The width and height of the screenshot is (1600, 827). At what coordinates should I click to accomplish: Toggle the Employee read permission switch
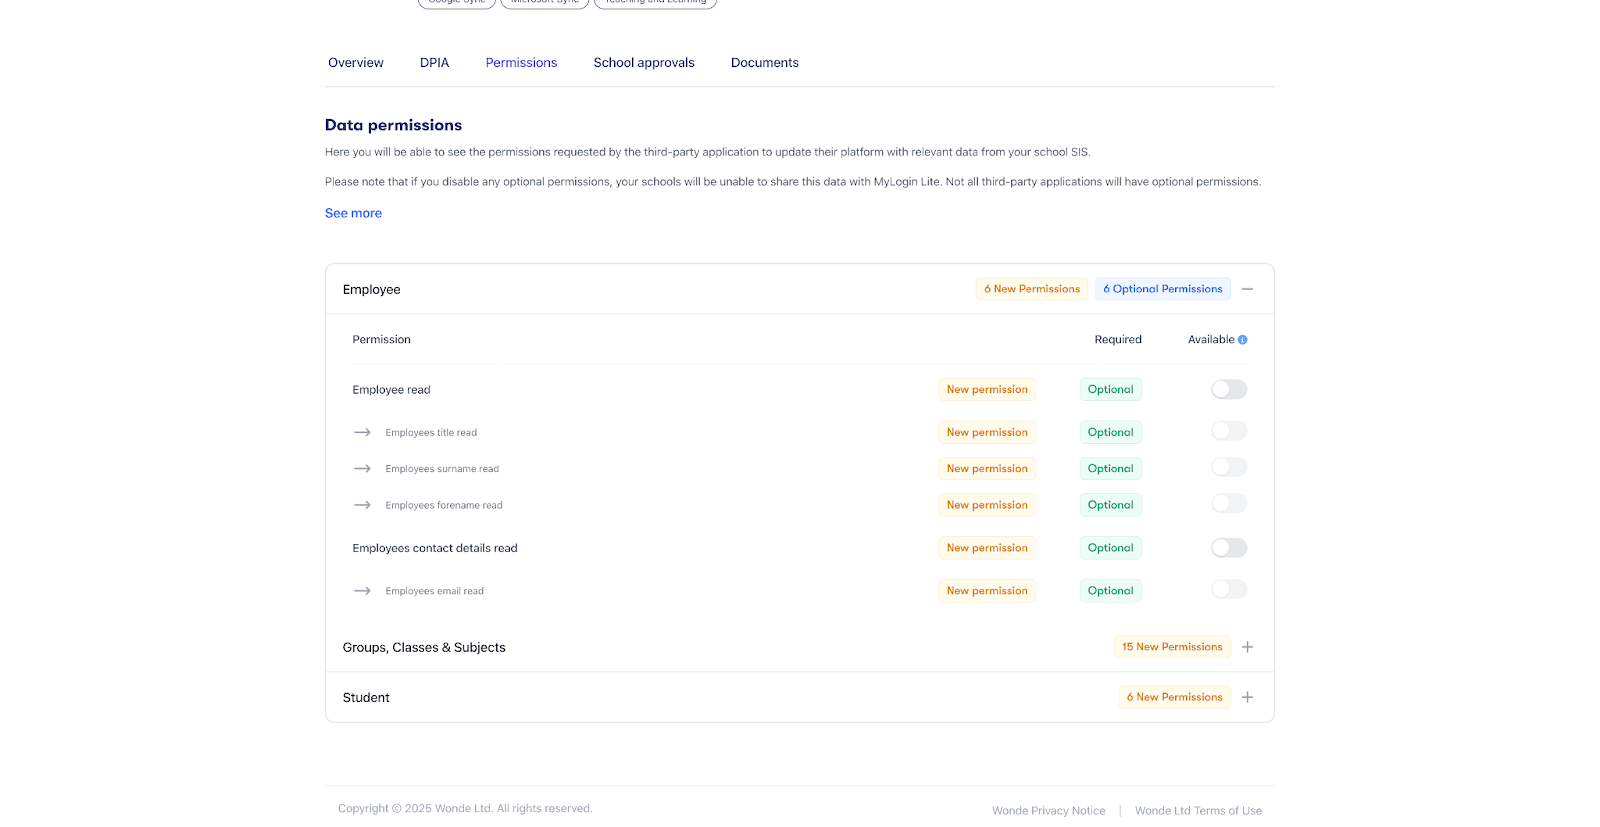[1228, 390]
